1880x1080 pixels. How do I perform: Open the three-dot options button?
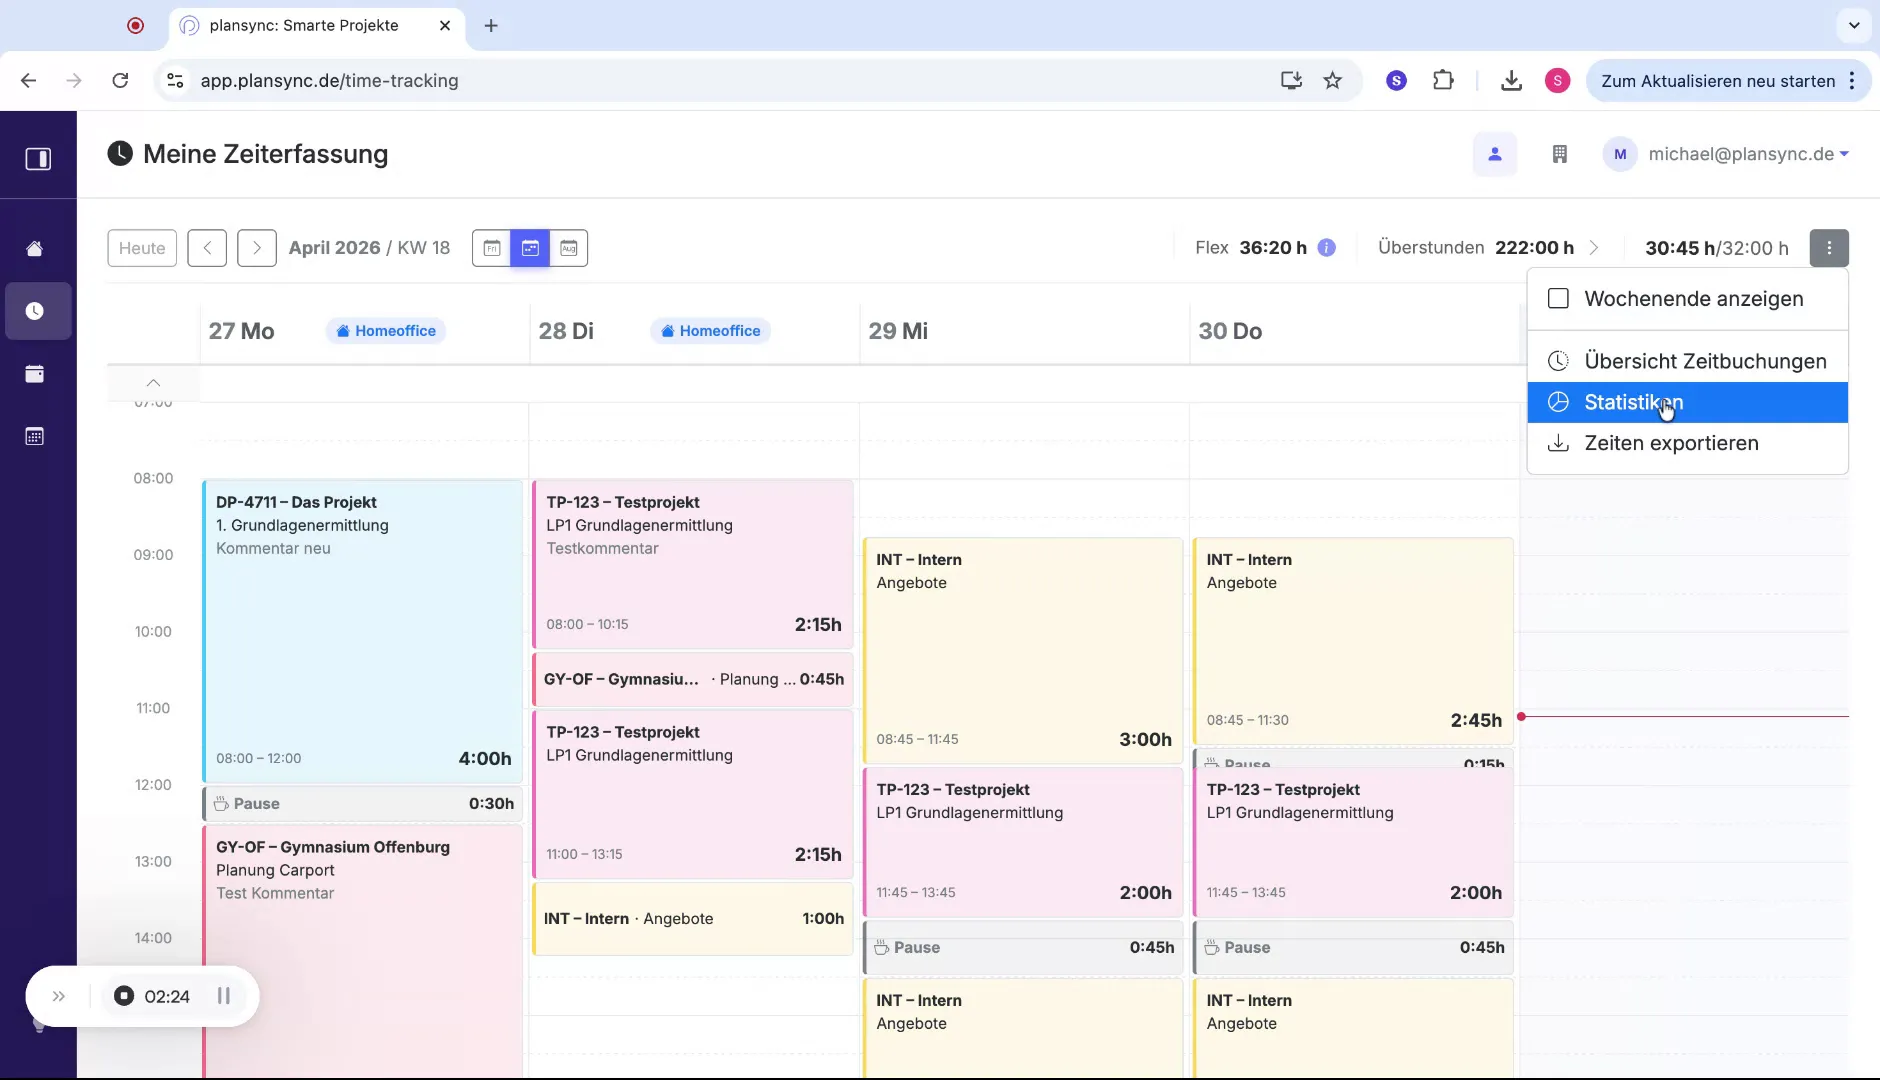[1829, 248]
